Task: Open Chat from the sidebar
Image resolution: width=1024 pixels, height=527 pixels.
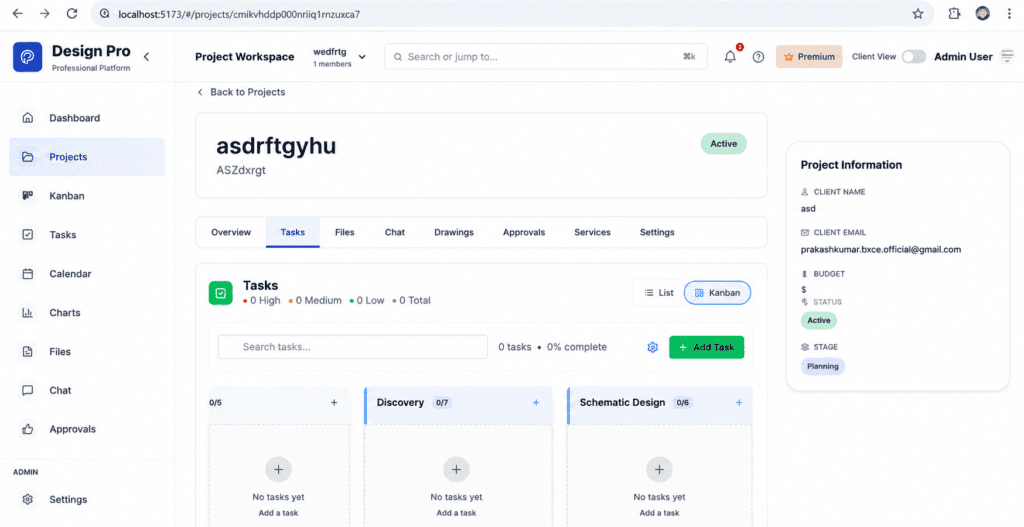Action: [x=87, y=390]
